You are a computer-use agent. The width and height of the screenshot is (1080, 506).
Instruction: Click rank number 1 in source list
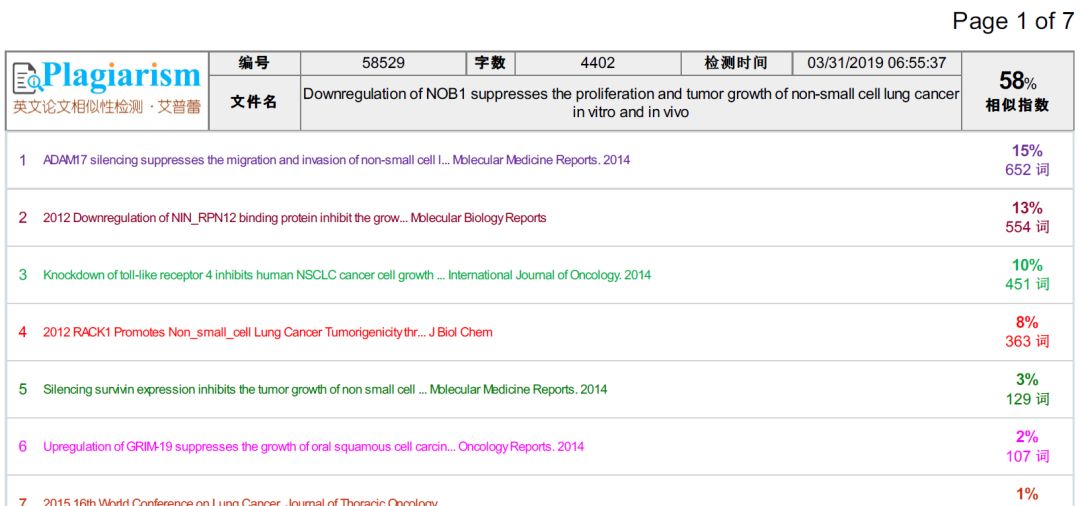tap(23, 160)
